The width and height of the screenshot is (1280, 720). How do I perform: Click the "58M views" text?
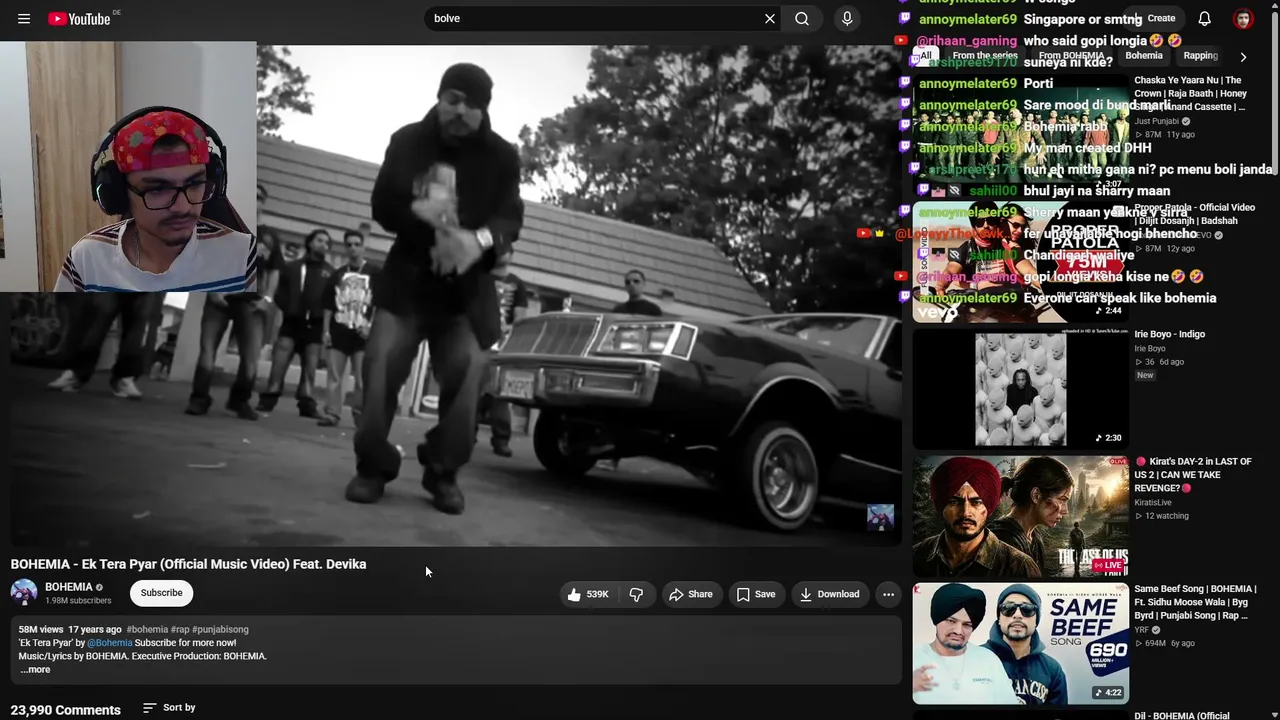coord(41,630)
